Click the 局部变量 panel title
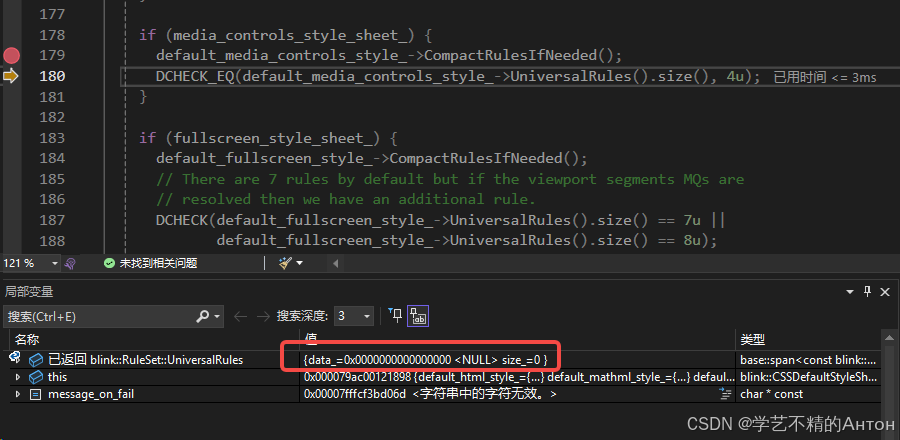900x440 pixels. [29, 291]
